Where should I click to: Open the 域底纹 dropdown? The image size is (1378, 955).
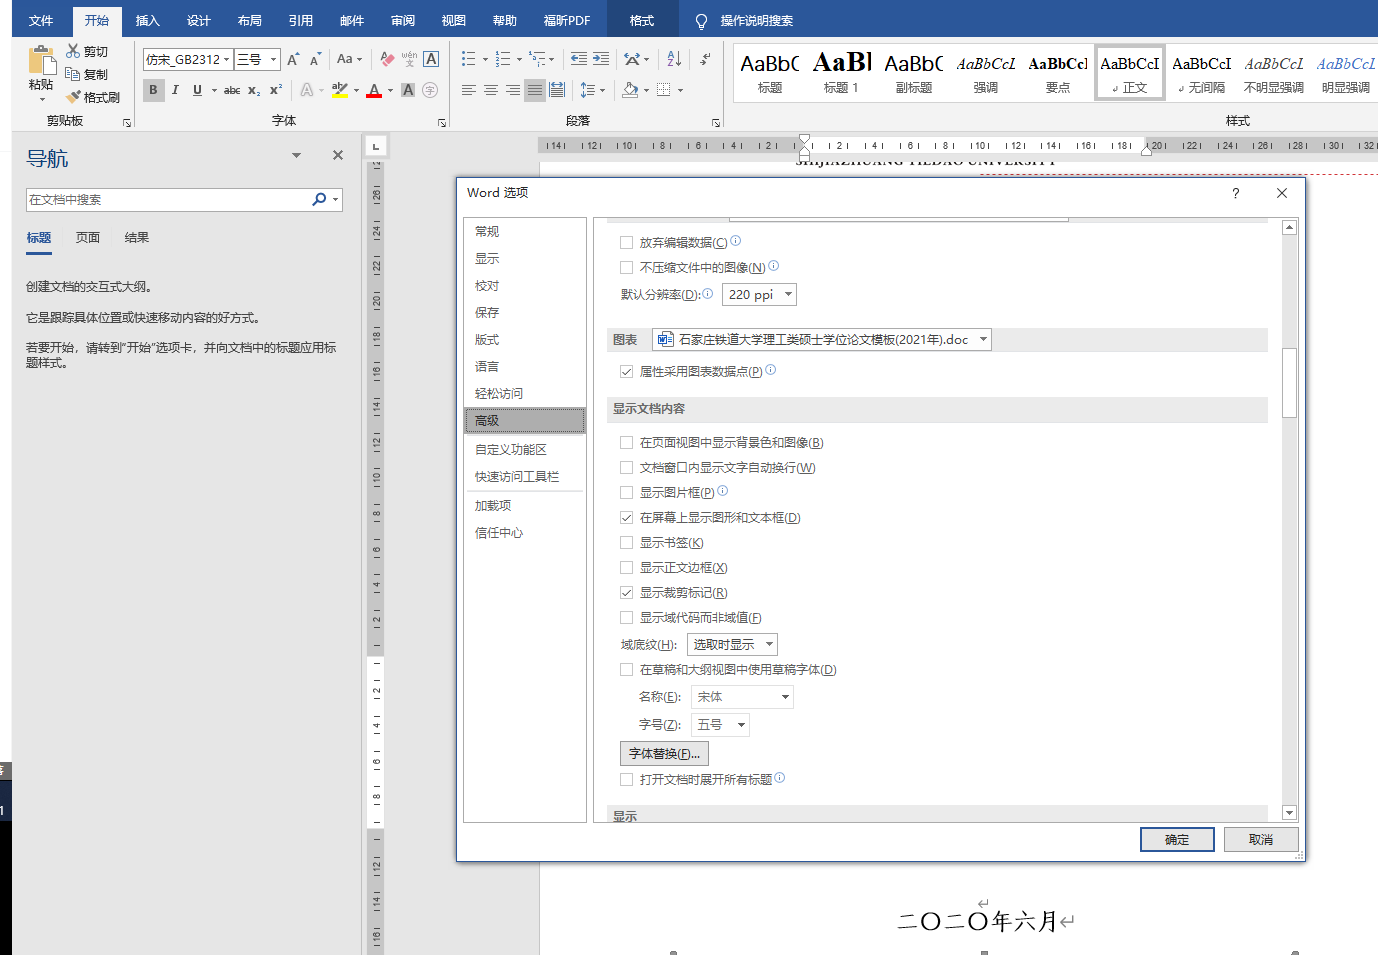(731, 643)
